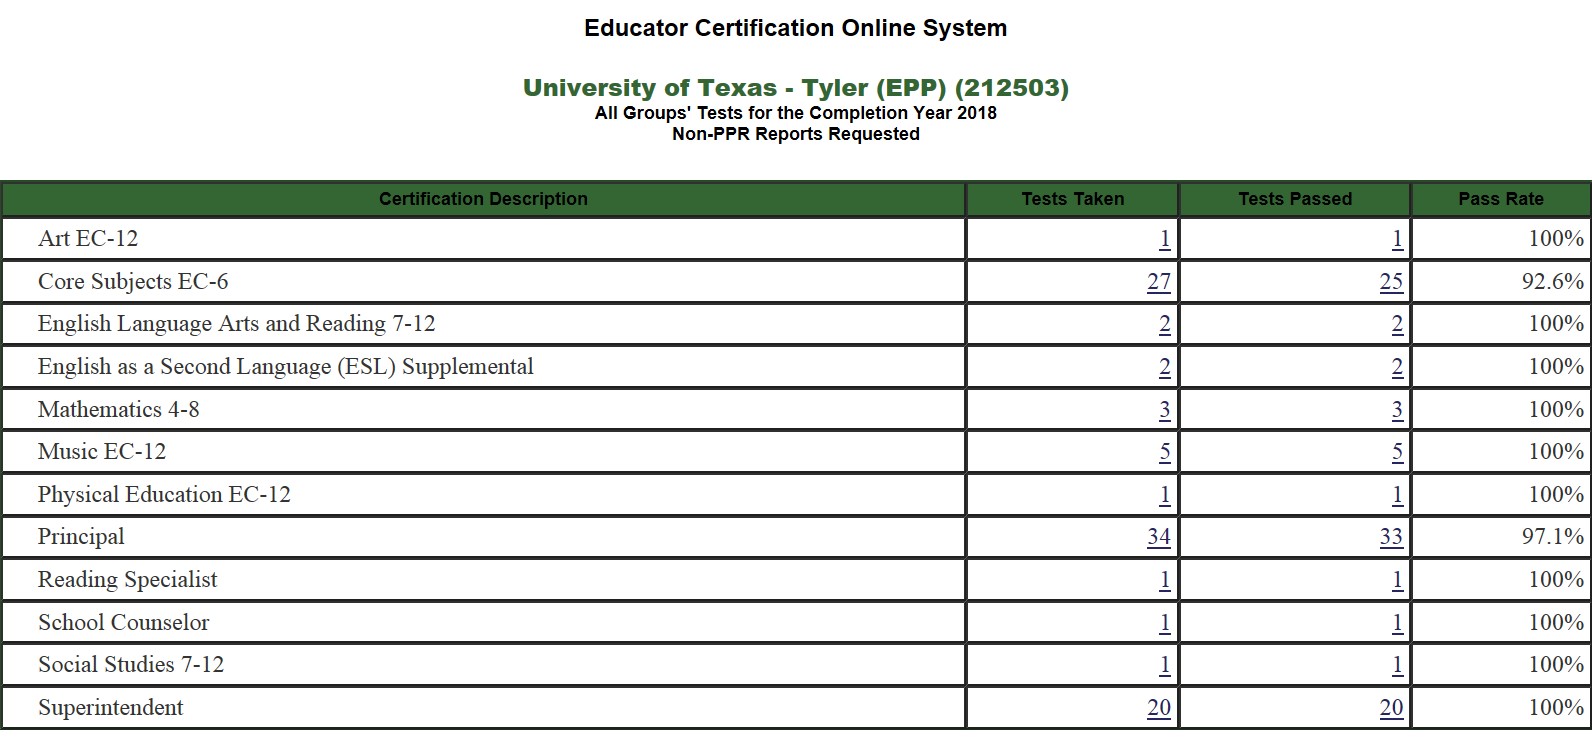Open Tests Taken for Social Studies 7-12
The image size is (1592, 738).
(x=1165, y=665)
